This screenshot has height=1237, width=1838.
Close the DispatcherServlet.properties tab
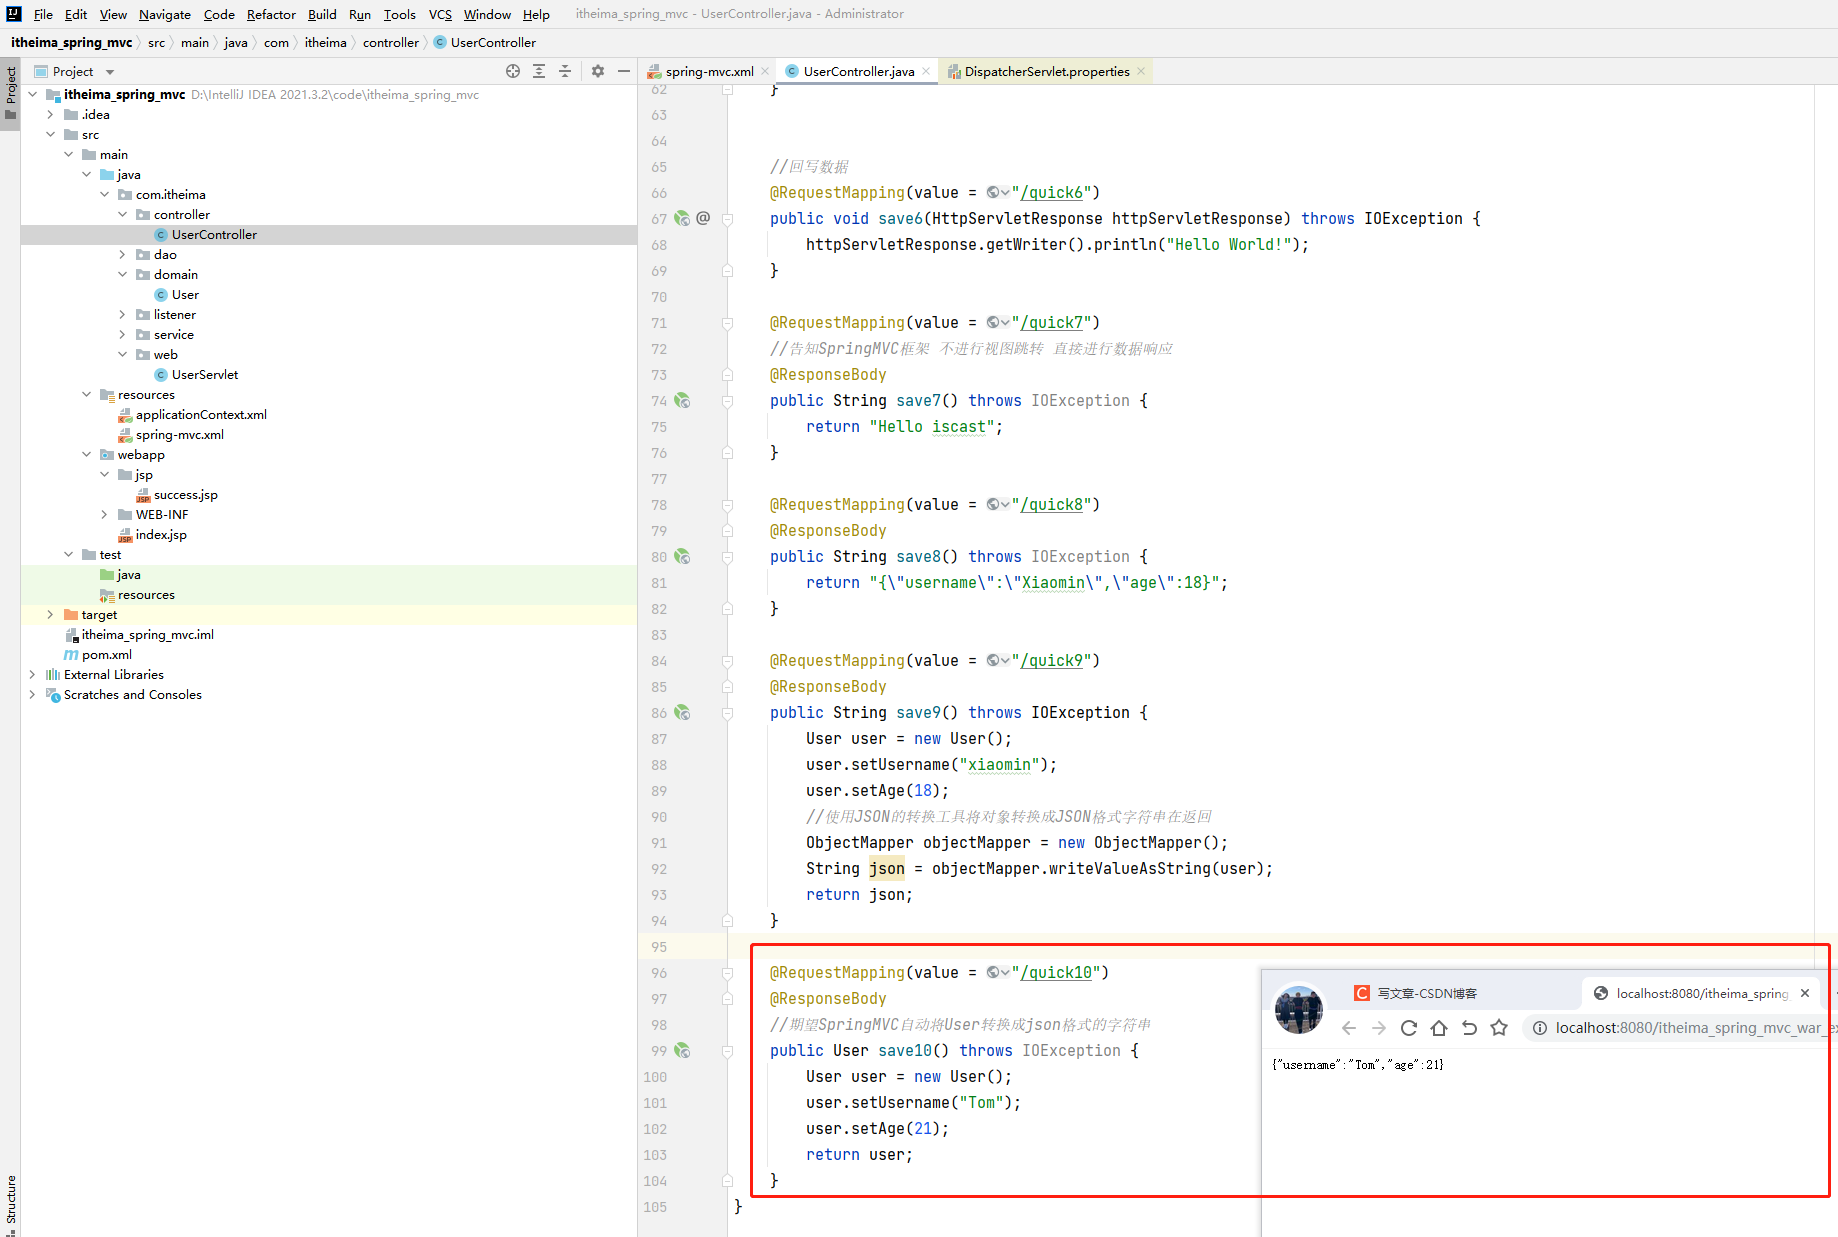(x=1141, y=71)
